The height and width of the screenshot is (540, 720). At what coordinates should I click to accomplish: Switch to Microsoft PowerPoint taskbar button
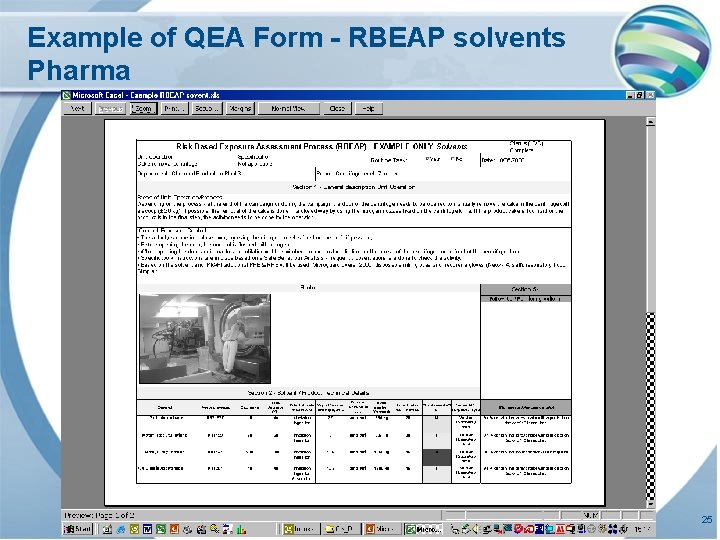pos(382,529)
